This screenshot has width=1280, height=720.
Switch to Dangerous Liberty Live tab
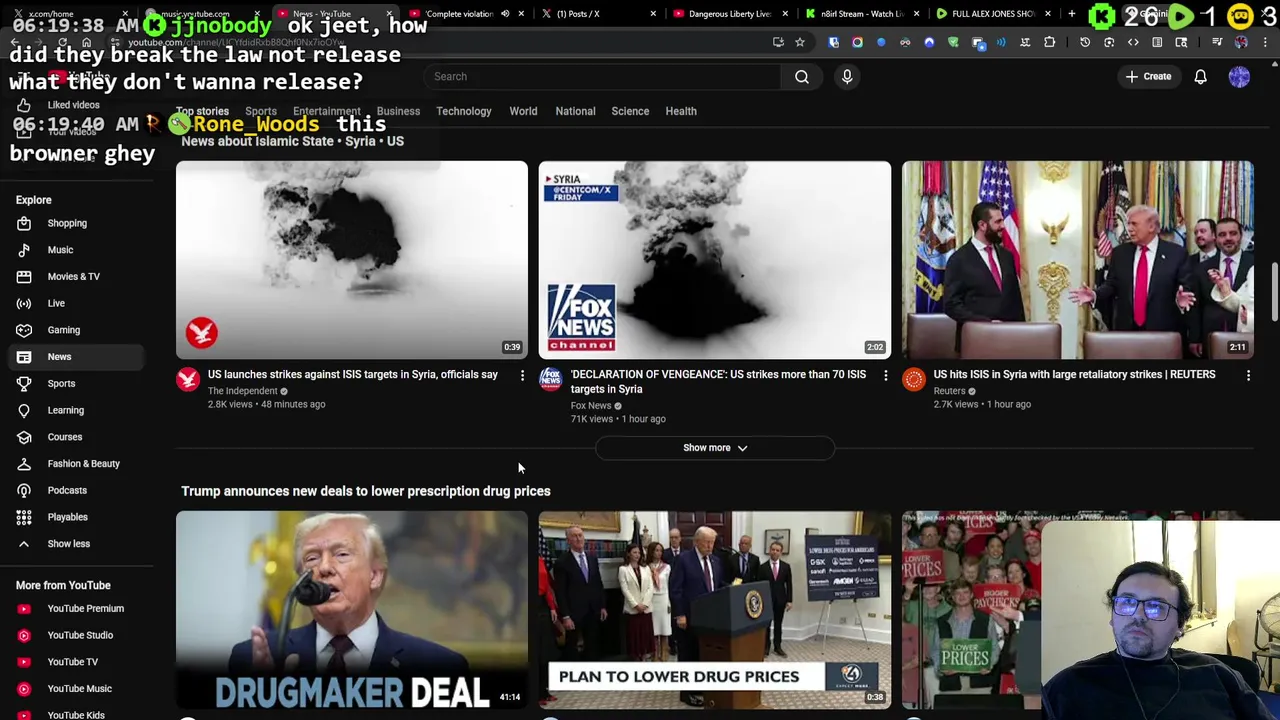[730, 14]
